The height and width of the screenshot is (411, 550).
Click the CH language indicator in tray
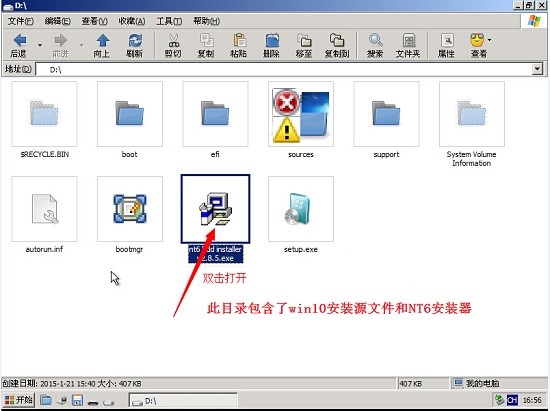512,400
